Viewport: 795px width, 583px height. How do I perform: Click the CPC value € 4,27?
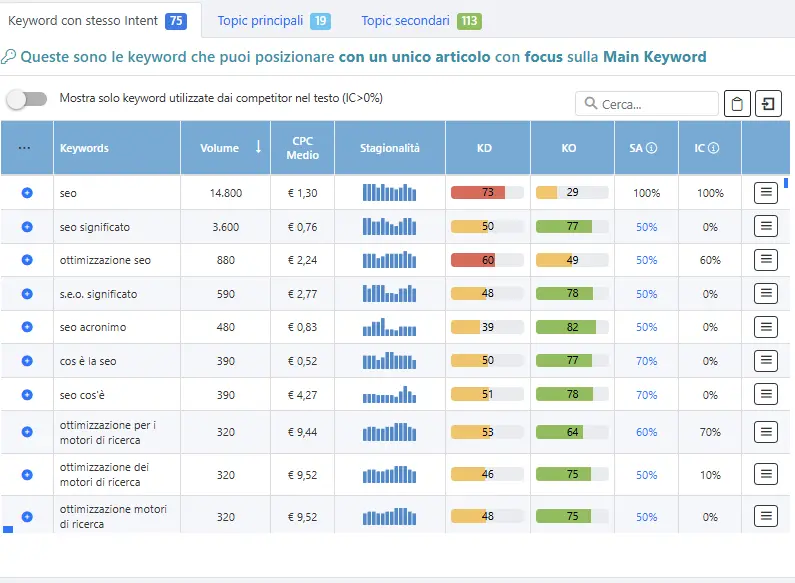coord(302,395)
